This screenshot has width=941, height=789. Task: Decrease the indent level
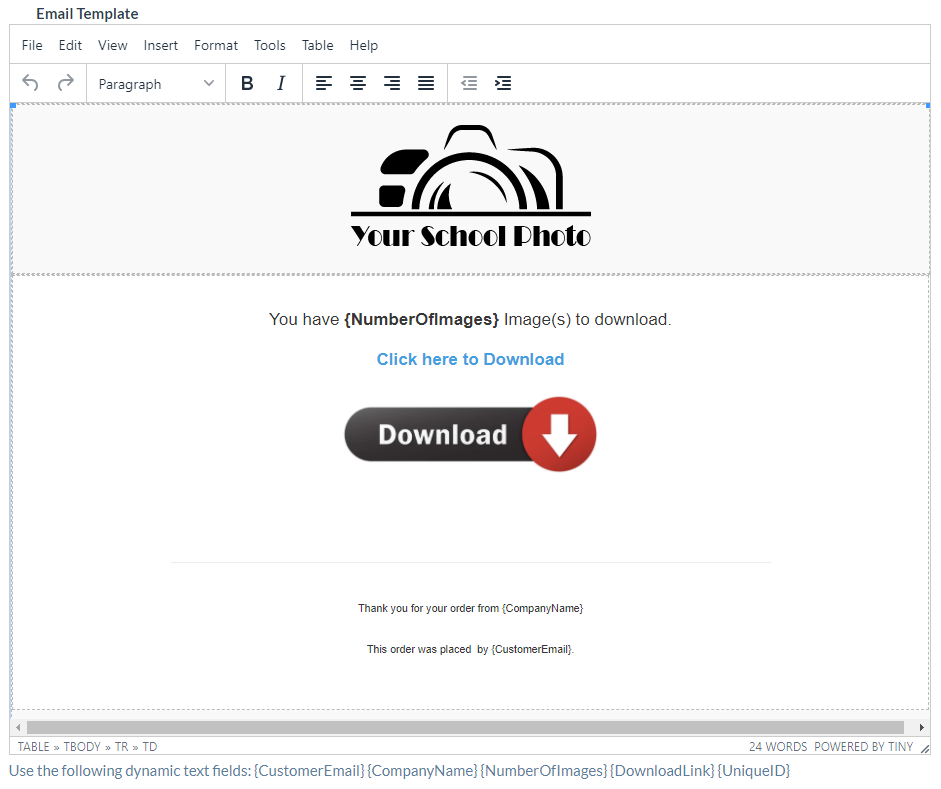point(469,84)
